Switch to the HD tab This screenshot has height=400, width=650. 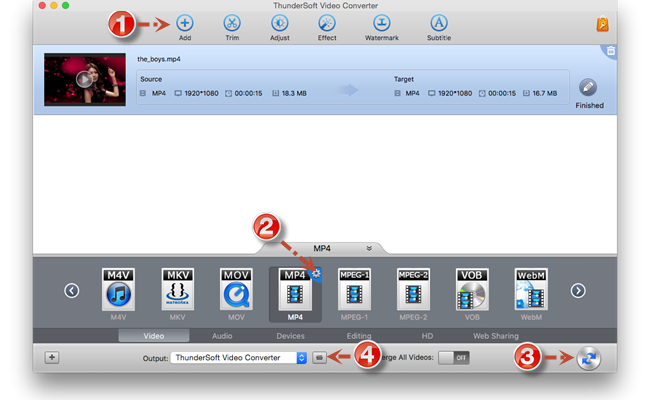(x=427, y=336)
